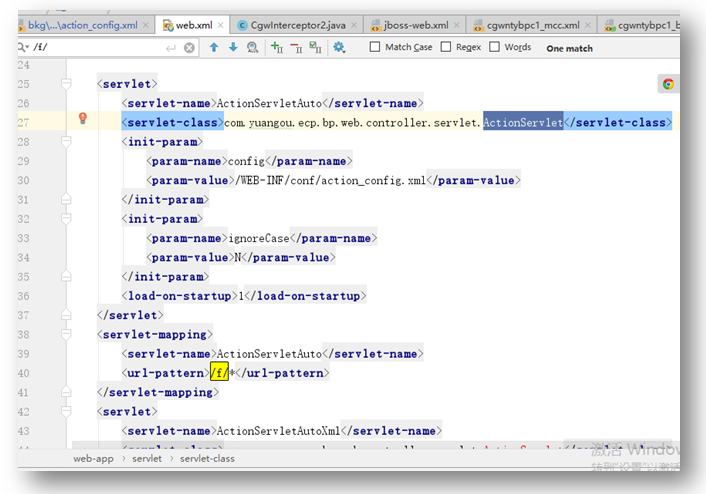Image resolution: width=706 pixels, height=494 pixels.
Task: Collapse servlet-mapping fold at line 38
Action: pyautogui.click(x=66, y=334)
